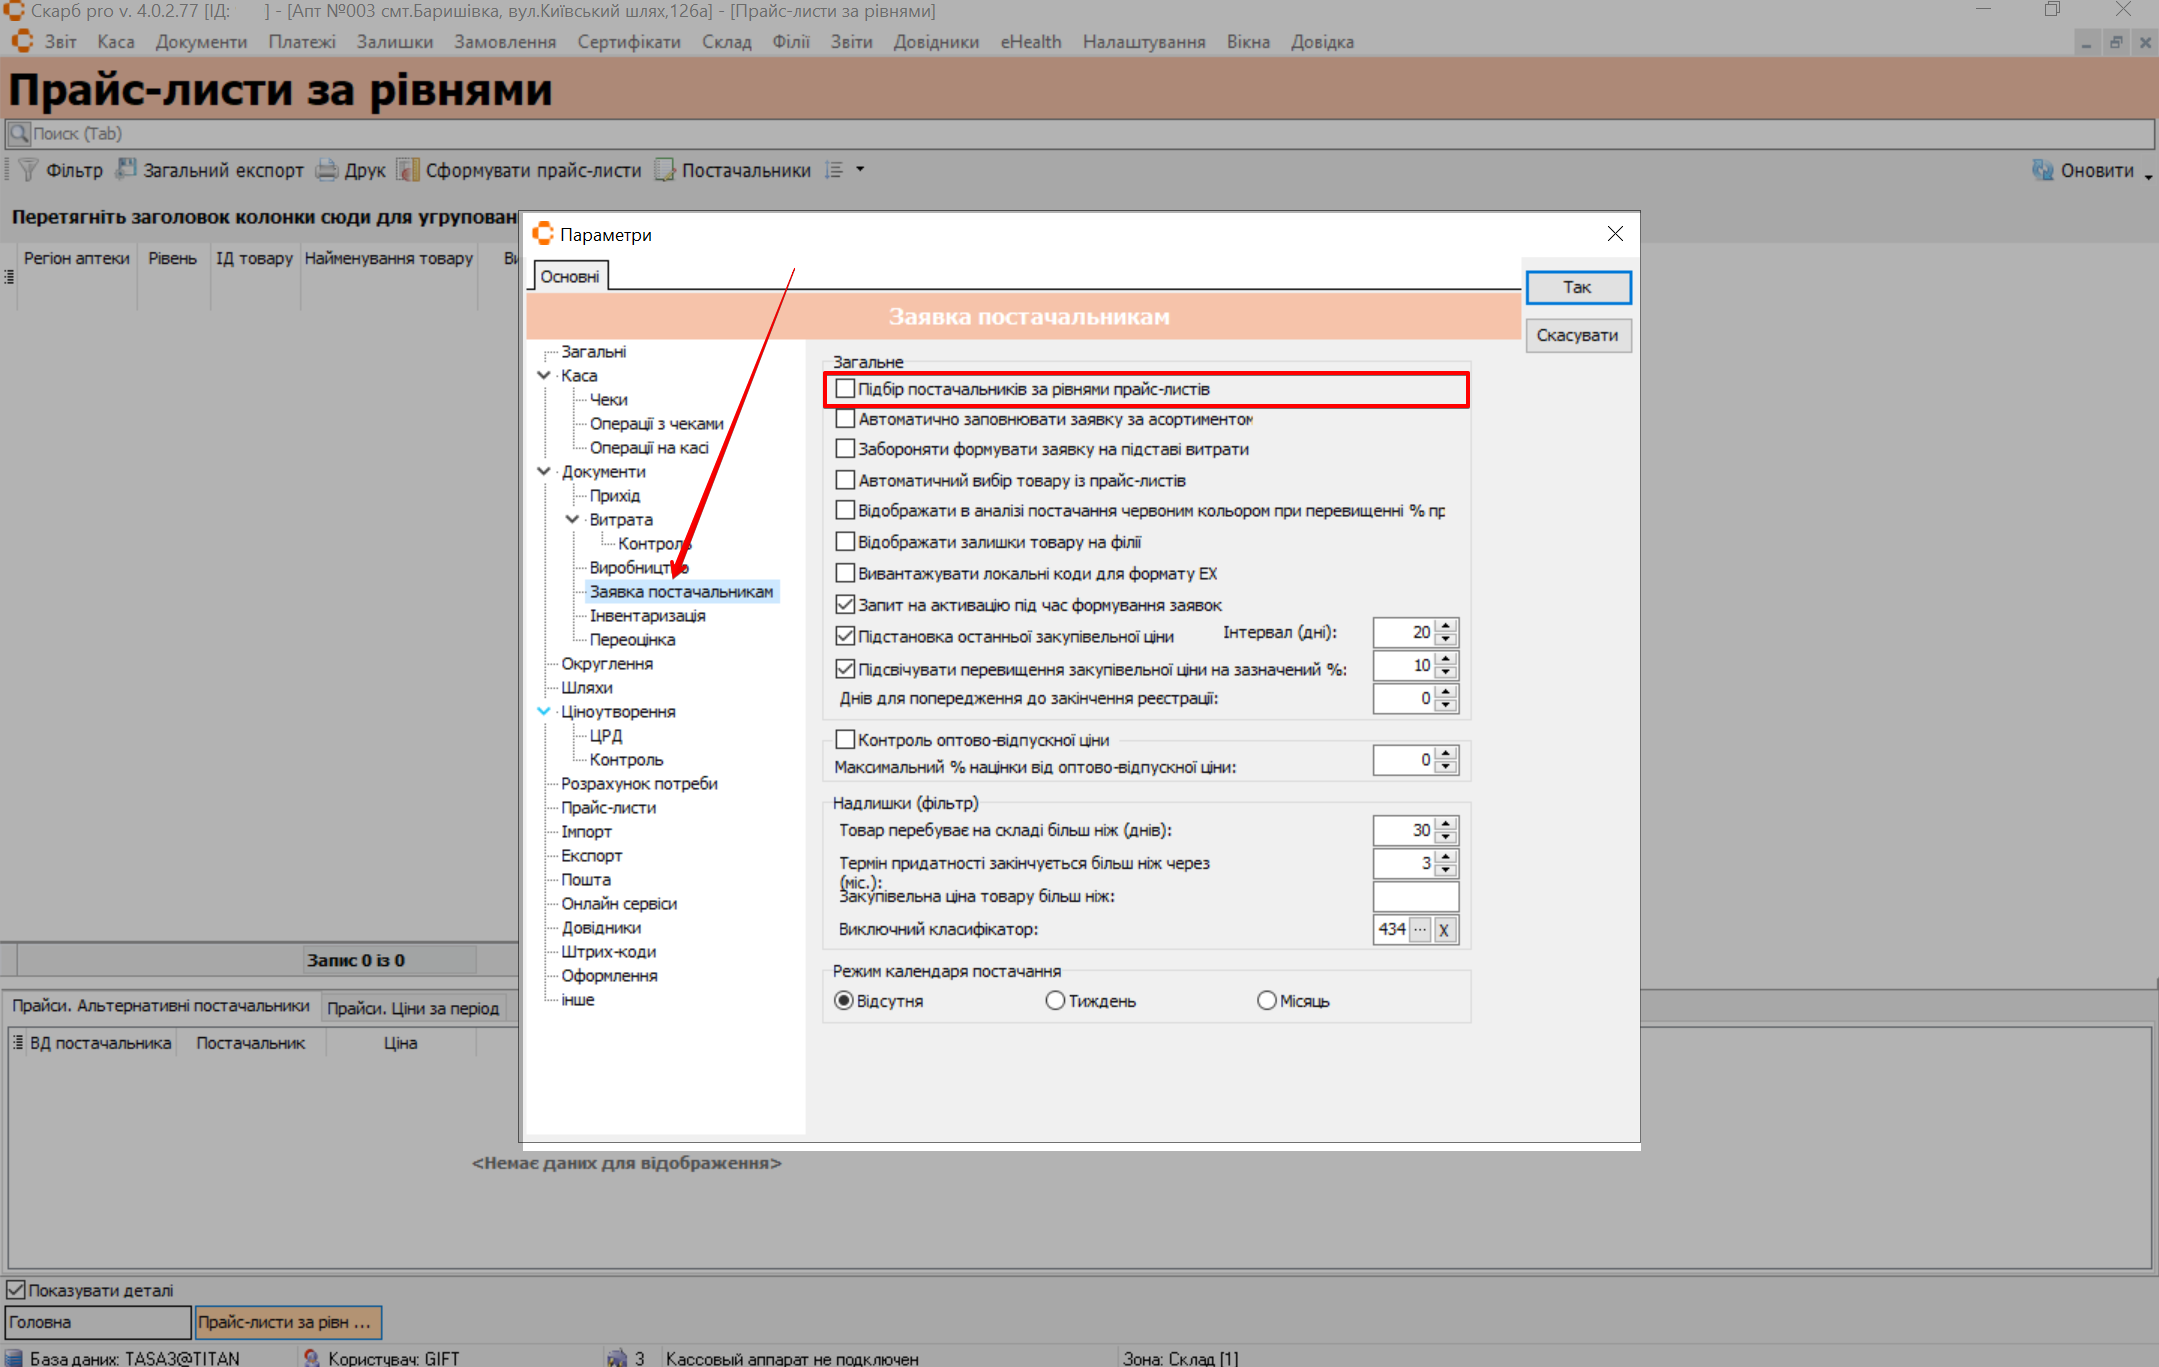This screenshot has height=1367, width=2159.
Task: Open dropdown arrow next to list icon
Action: pos(860,170)
